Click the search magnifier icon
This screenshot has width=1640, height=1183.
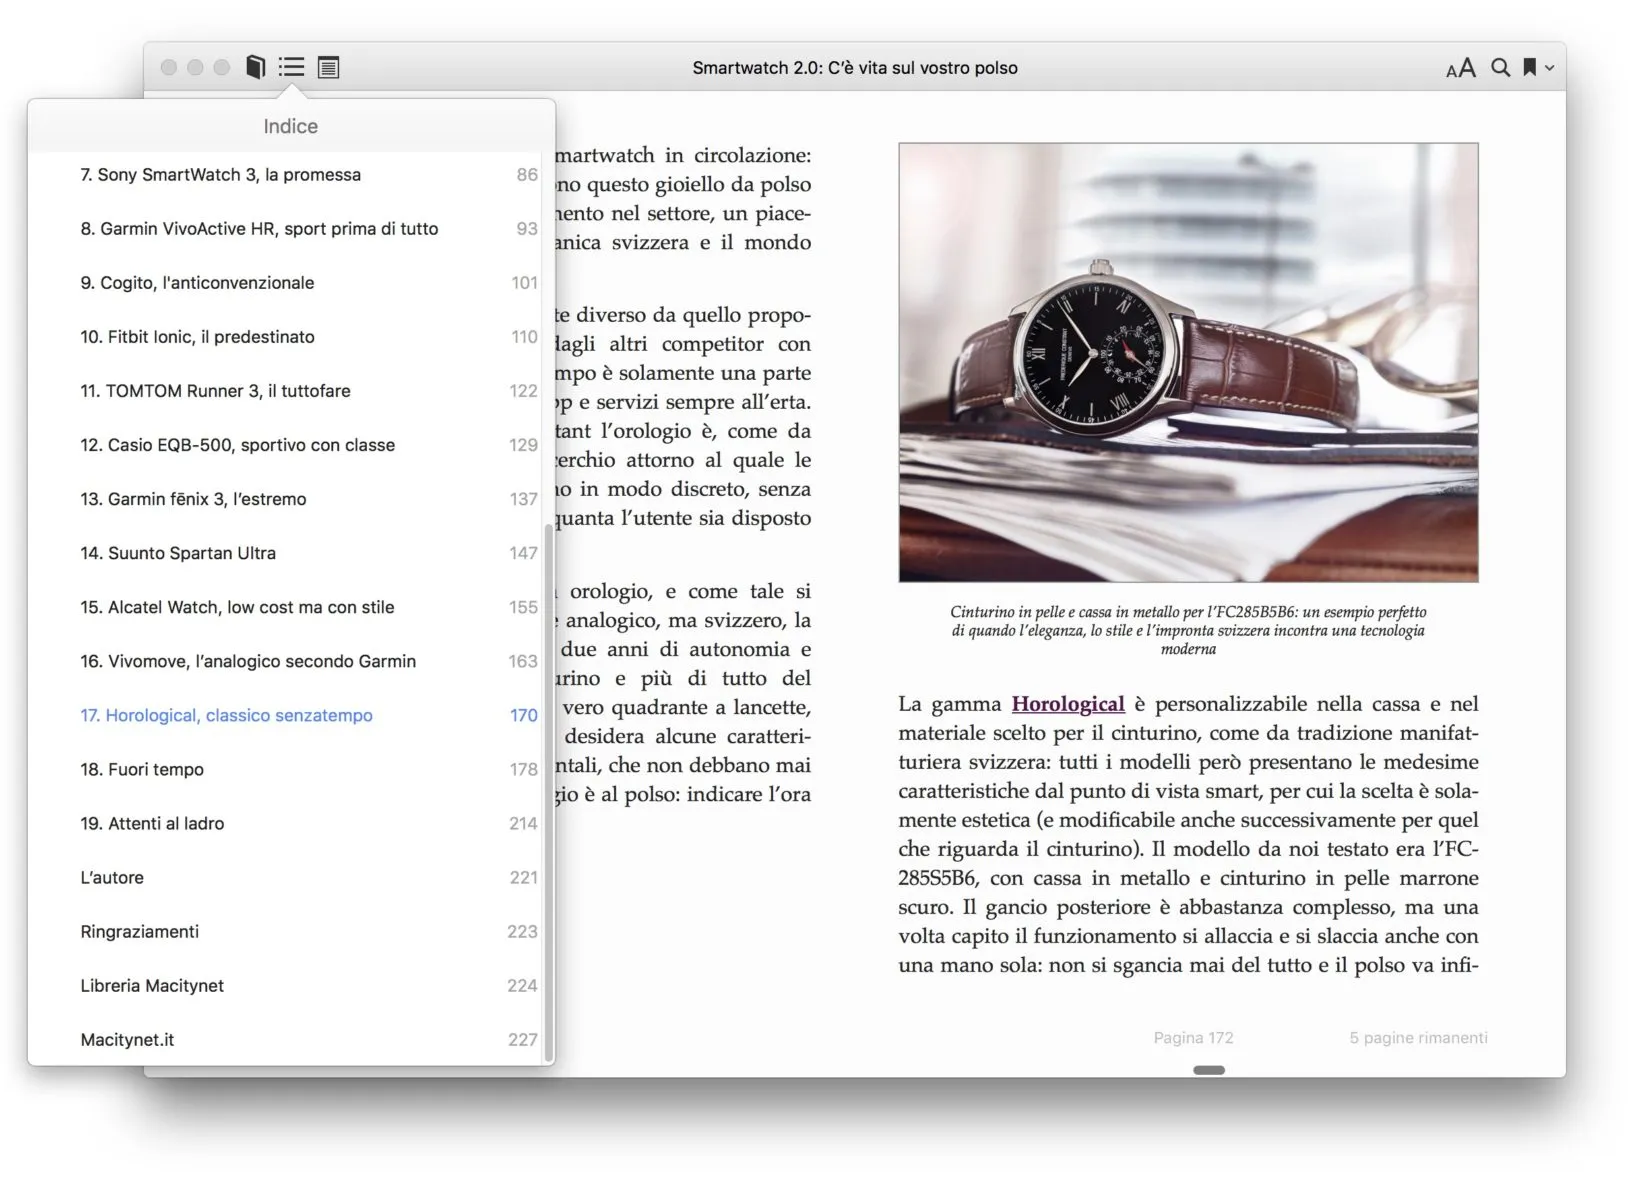(1500, 68)
